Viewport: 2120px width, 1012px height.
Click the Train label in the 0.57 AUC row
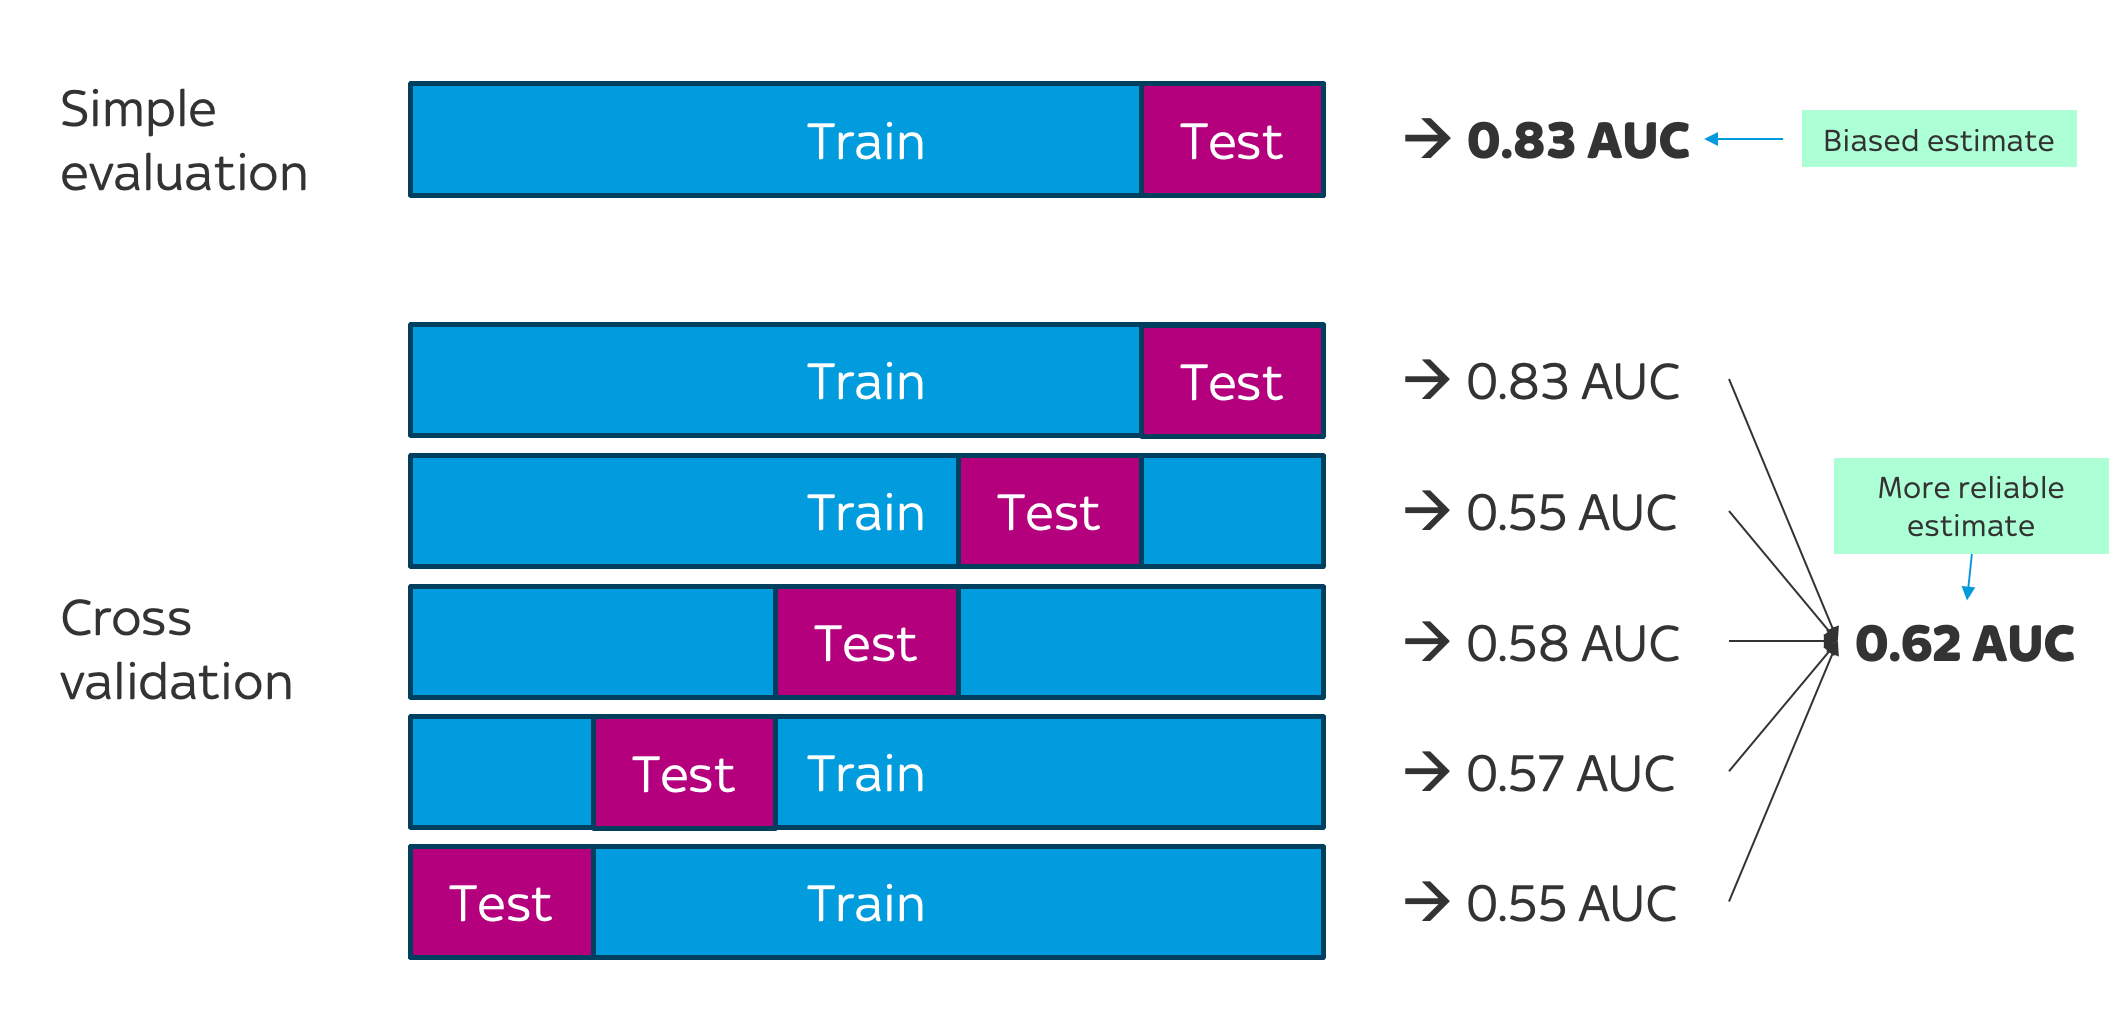click(x=866, y=773)
